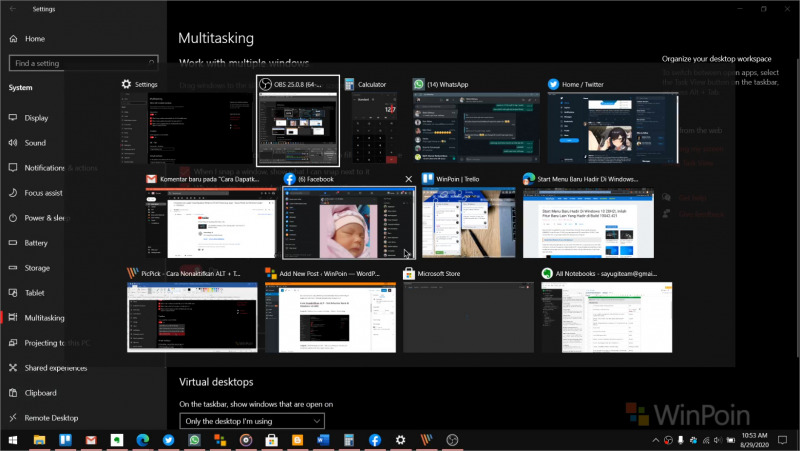Open Start menu from taskbar
This screenshot has width=800, height=451.
[13, 440]
